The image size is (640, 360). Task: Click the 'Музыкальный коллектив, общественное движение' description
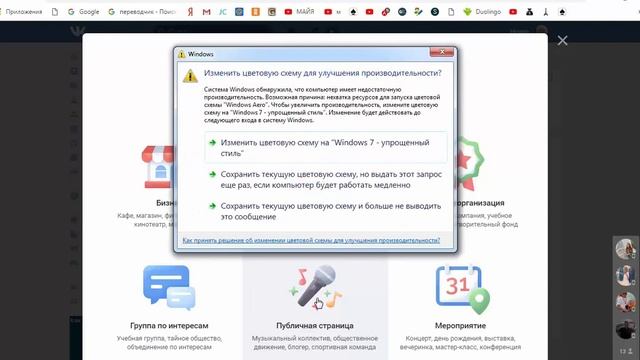tap(315, 343)
